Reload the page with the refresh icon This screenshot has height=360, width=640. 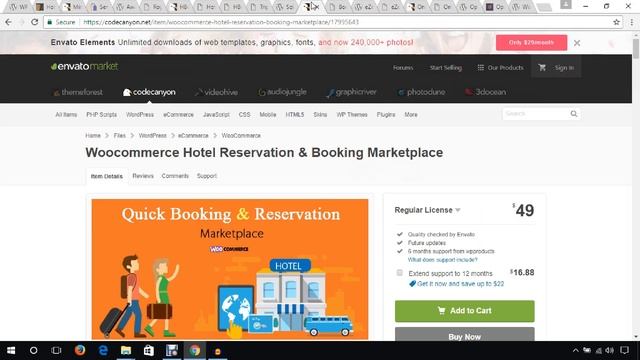click(x=35, y=22)
